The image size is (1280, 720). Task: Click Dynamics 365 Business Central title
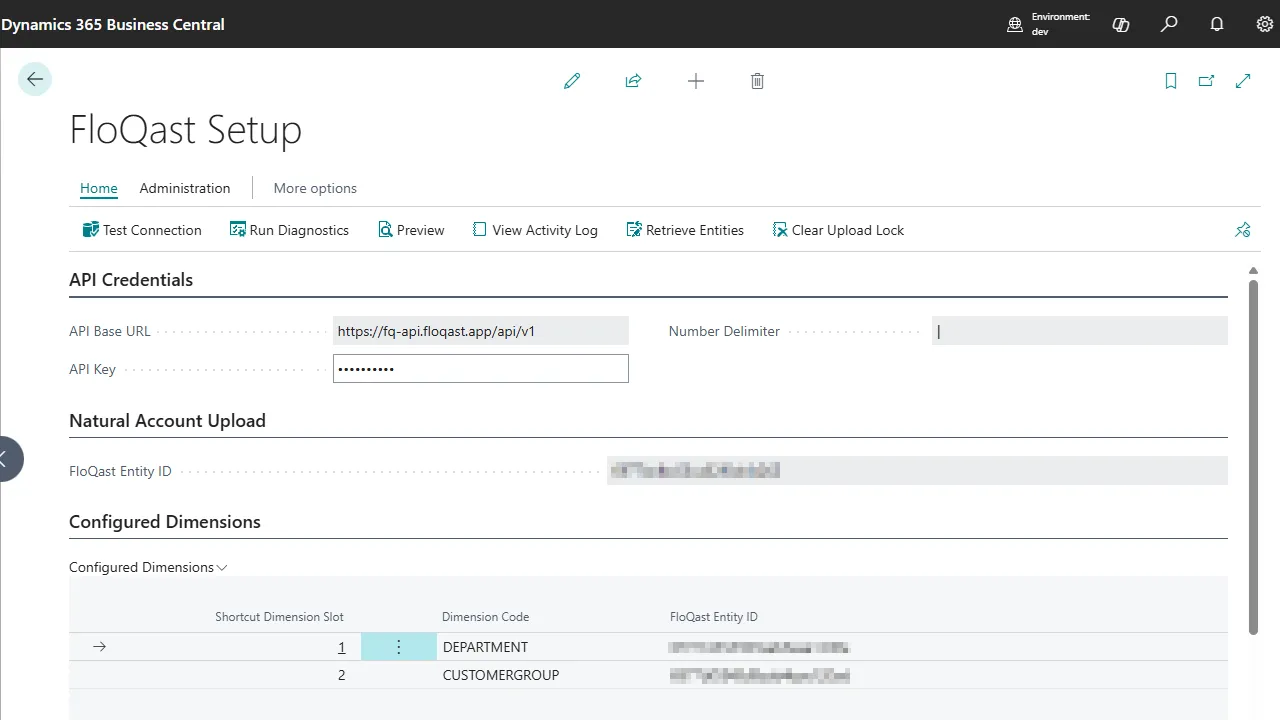[113, 24]
